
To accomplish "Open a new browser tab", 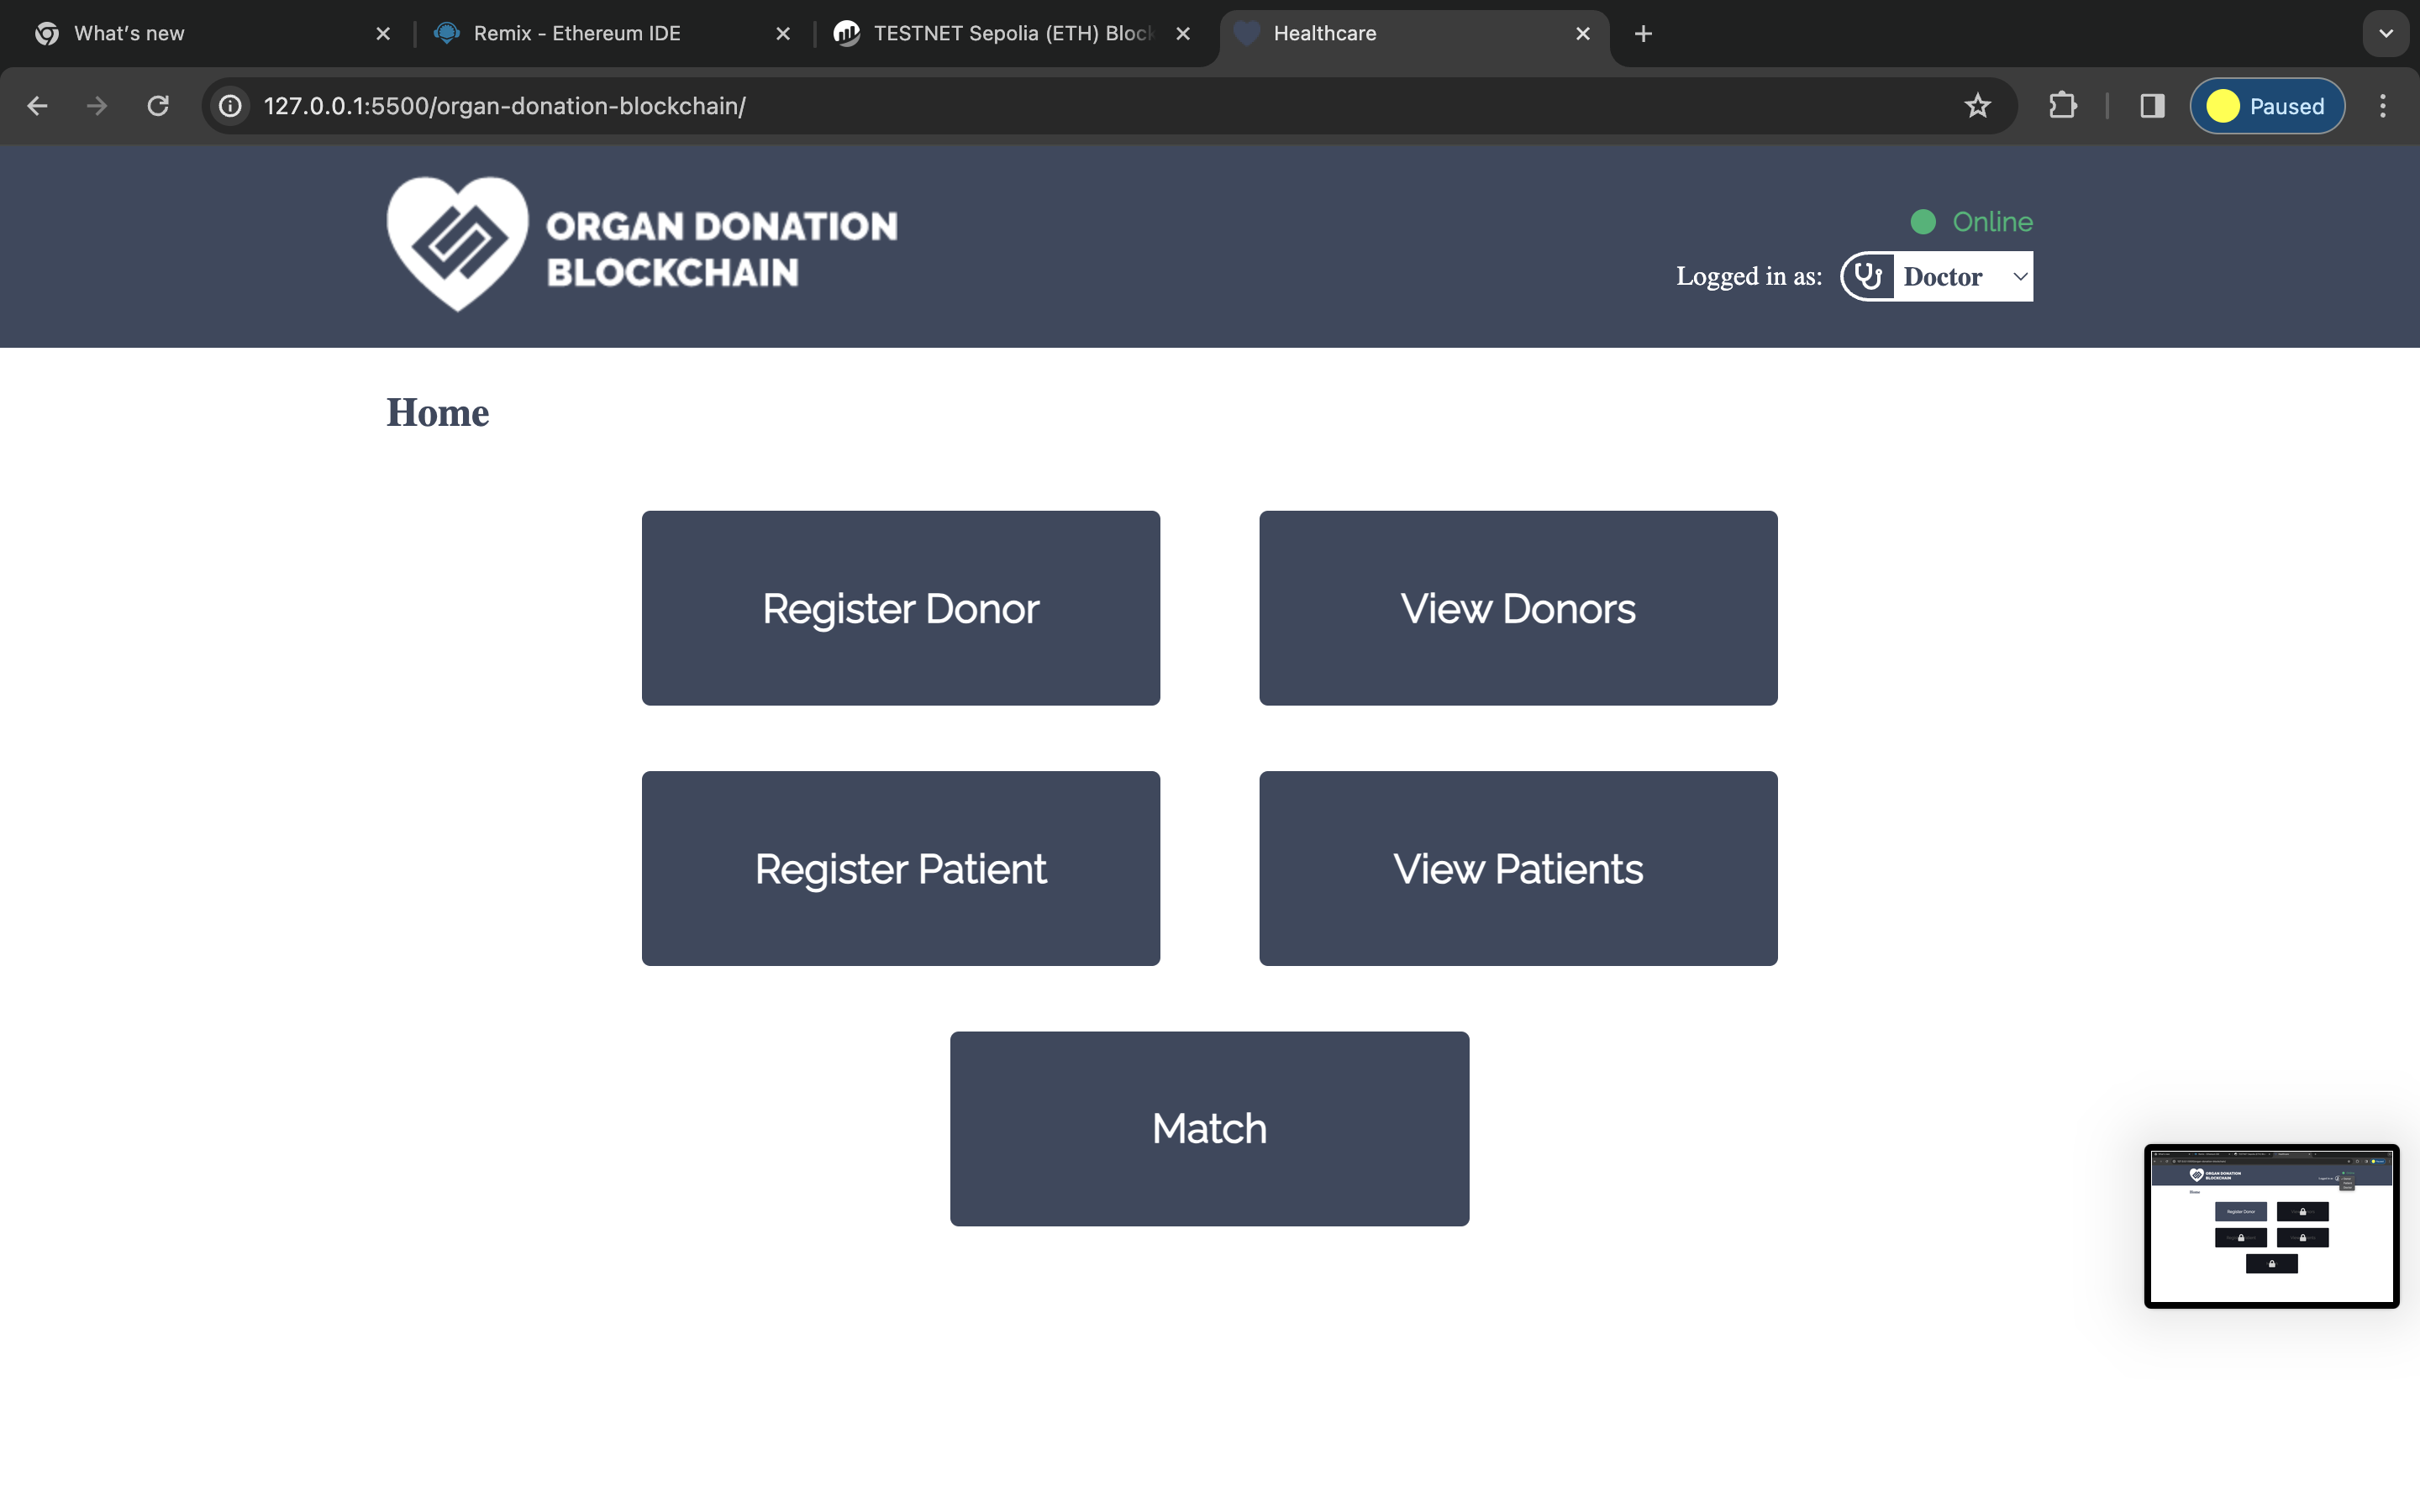I will pyautogui.click(x=1643, y=34).
